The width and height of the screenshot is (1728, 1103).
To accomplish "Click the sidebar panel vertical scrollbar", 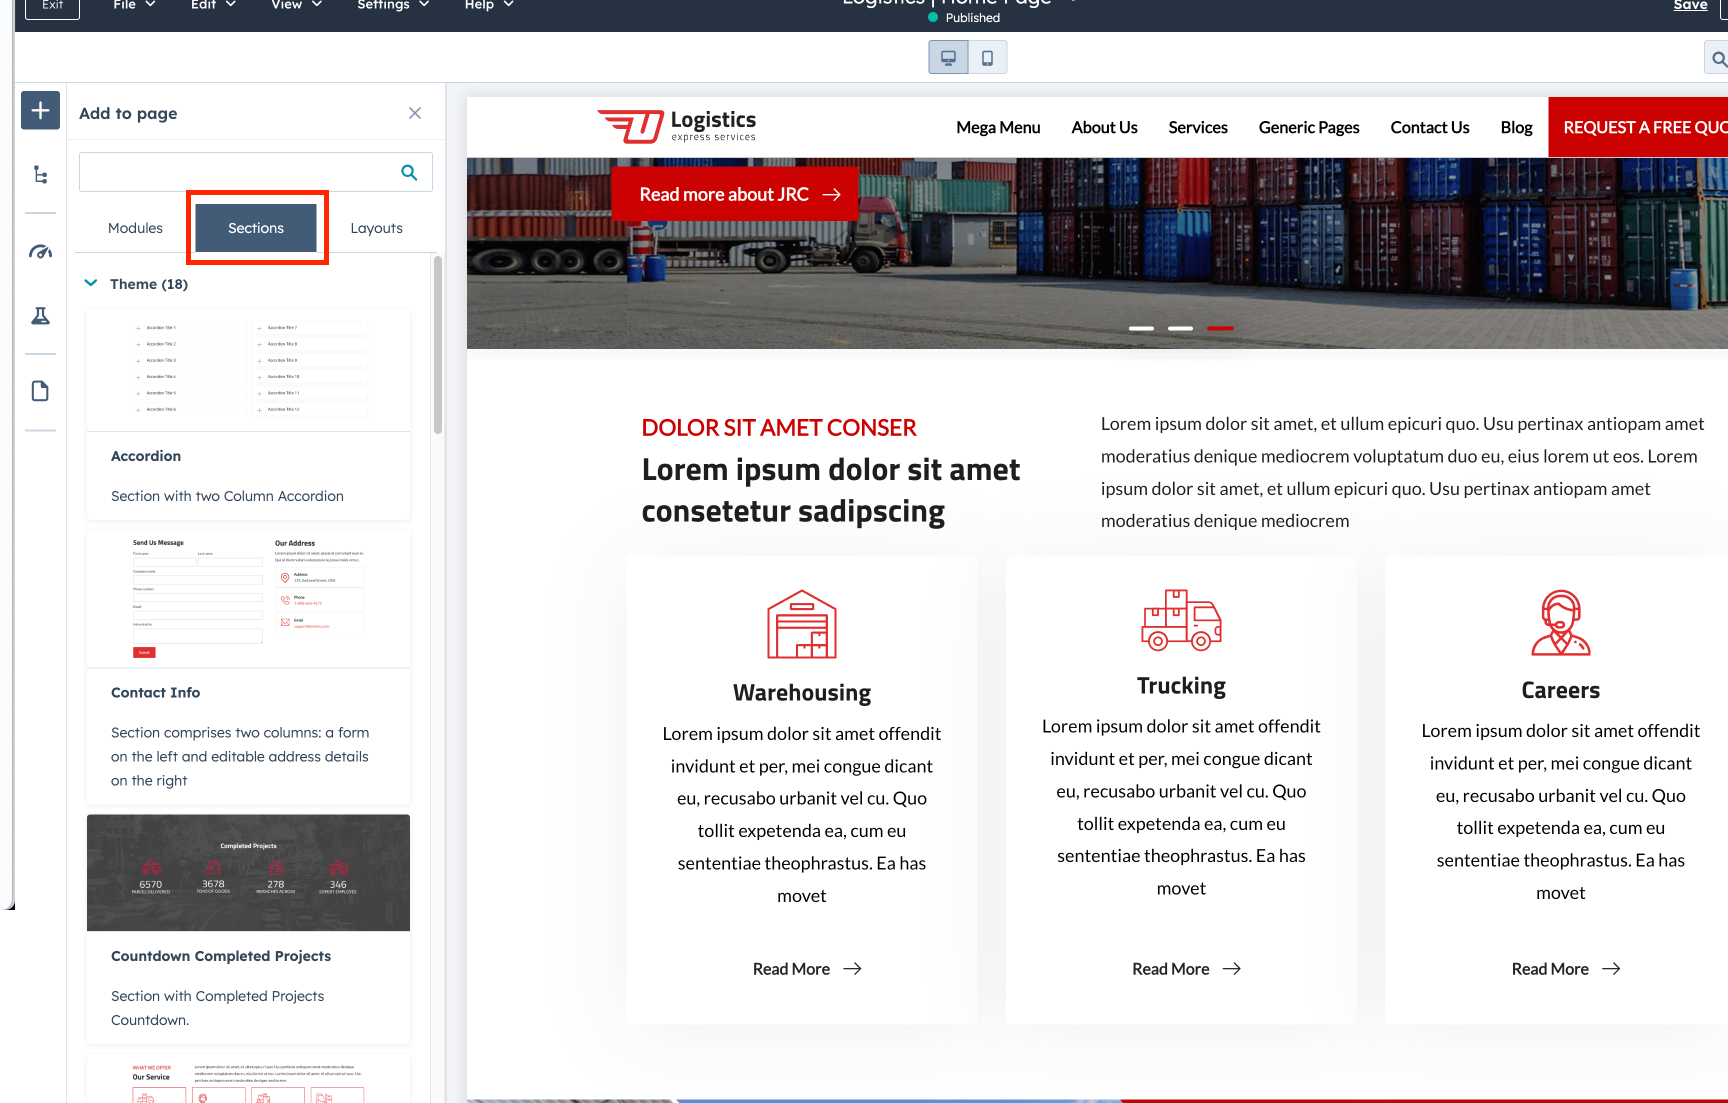I will point(437,345).
